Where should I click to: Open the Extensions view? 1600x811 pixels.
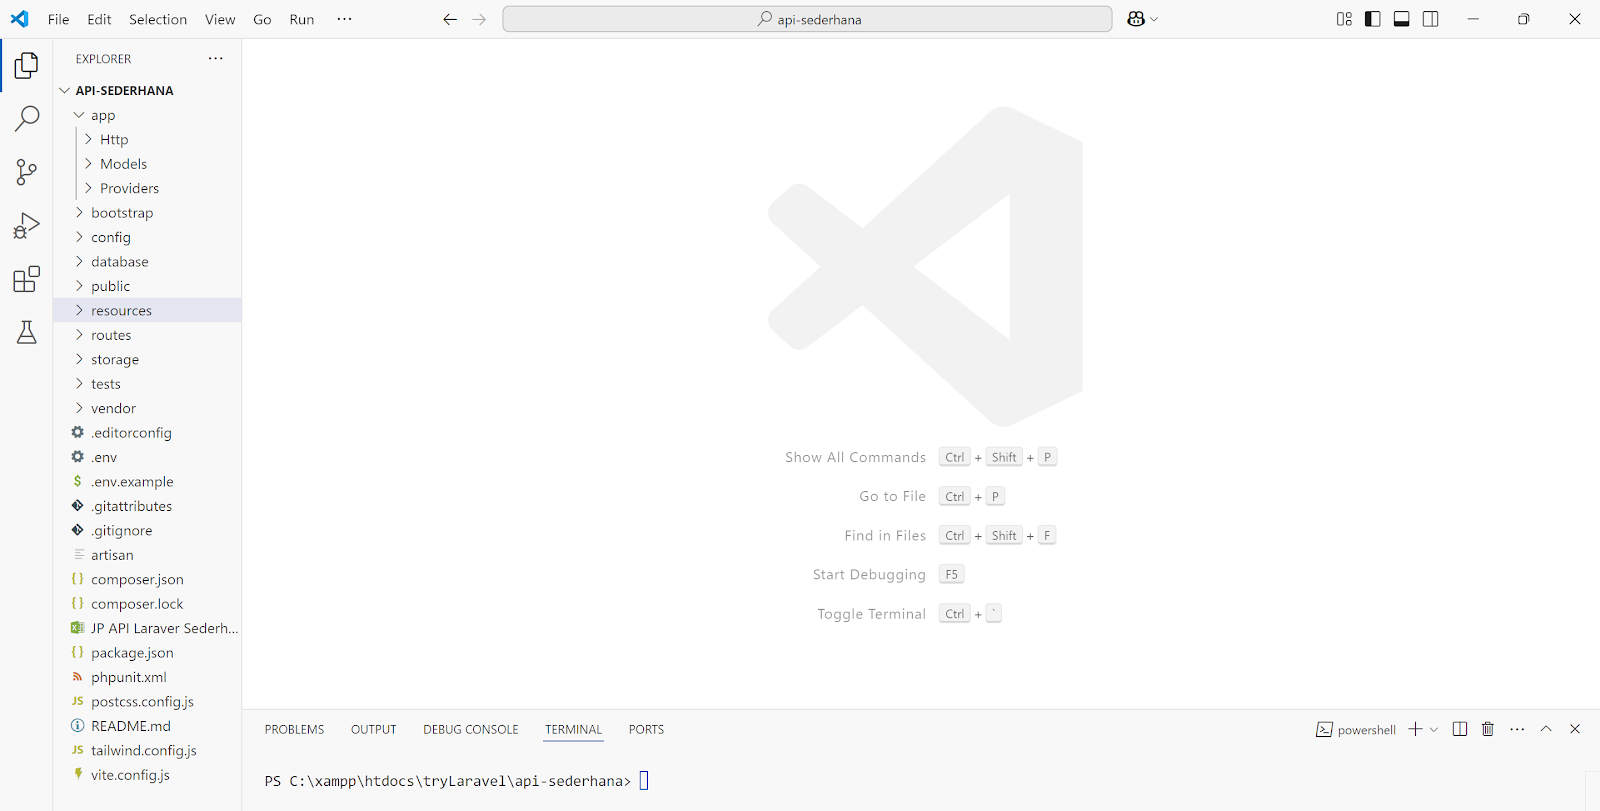pos(27,279)
